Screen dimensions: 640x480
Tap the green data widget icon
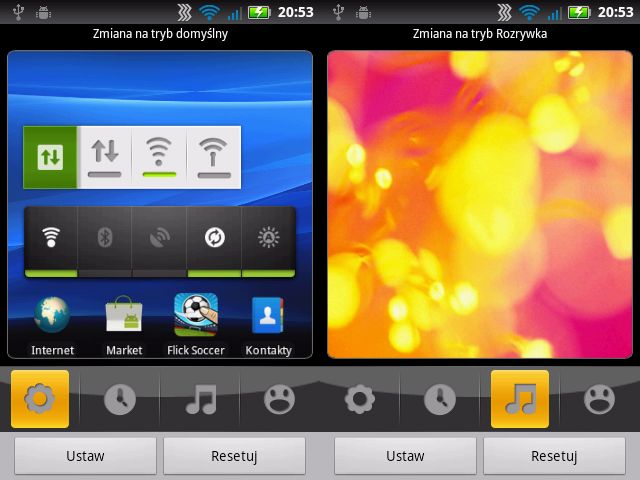pos(50,157)
